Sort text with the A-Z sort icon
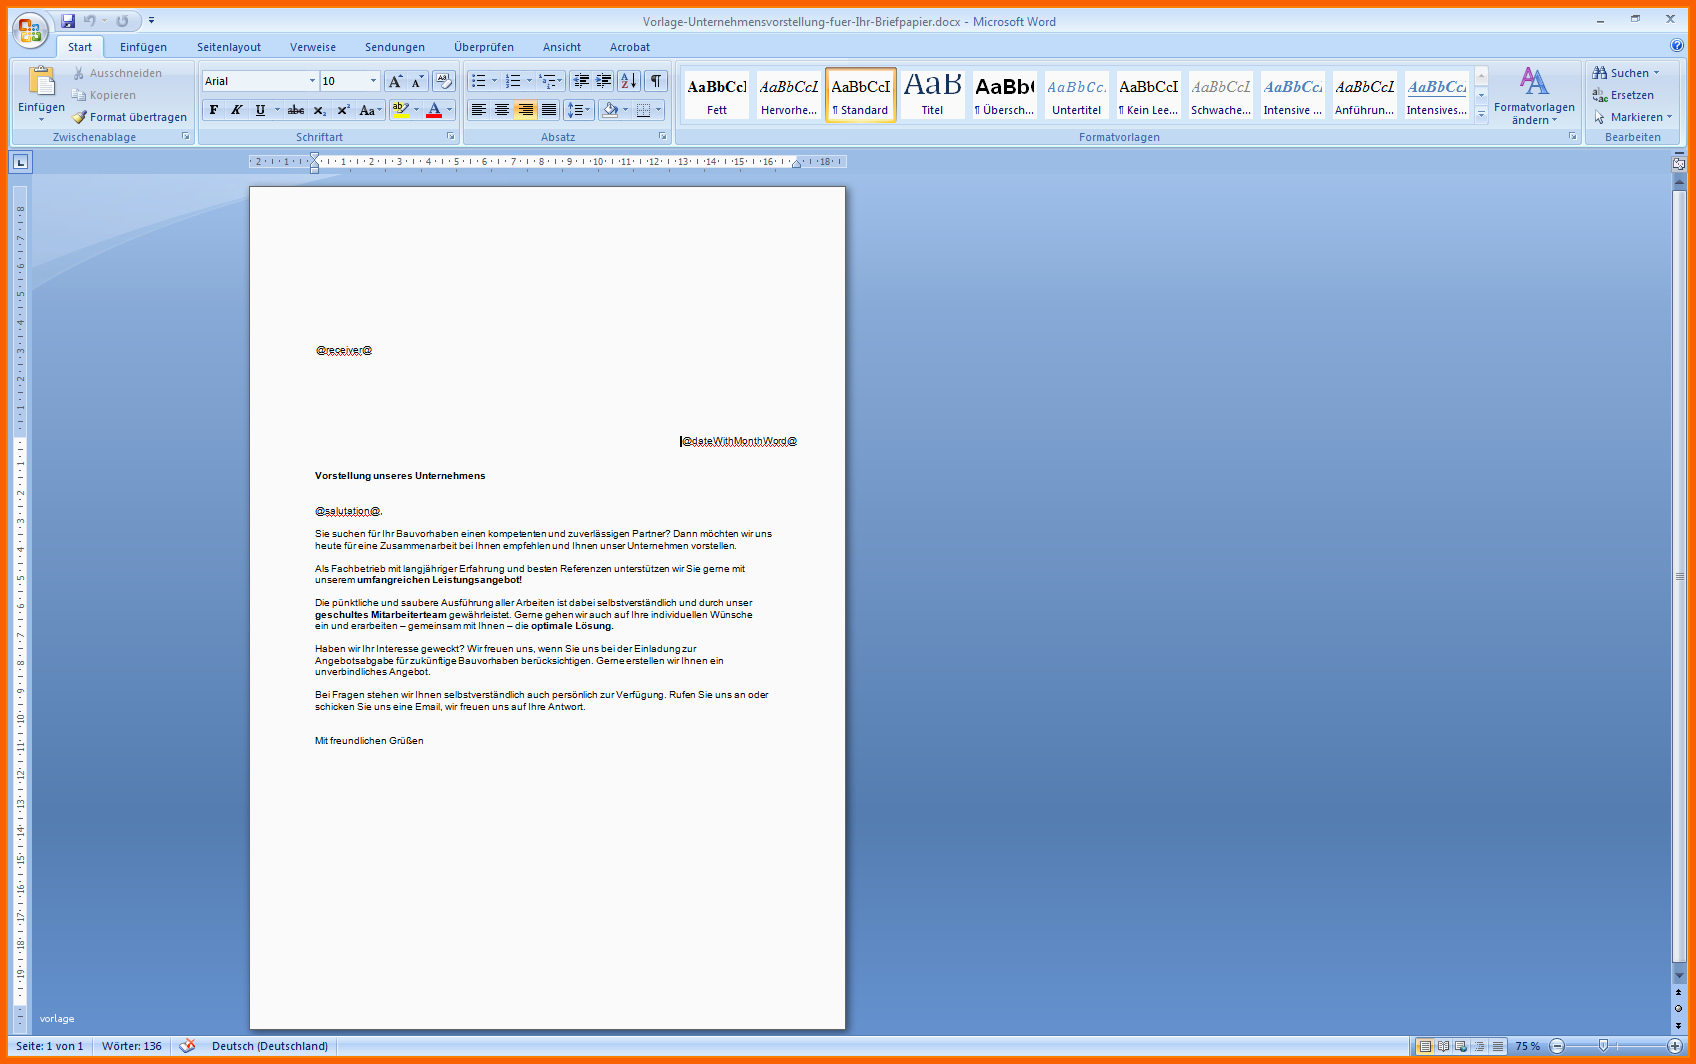The height and width of the screenshot is (1064, 1696). (x=629, y=81)
